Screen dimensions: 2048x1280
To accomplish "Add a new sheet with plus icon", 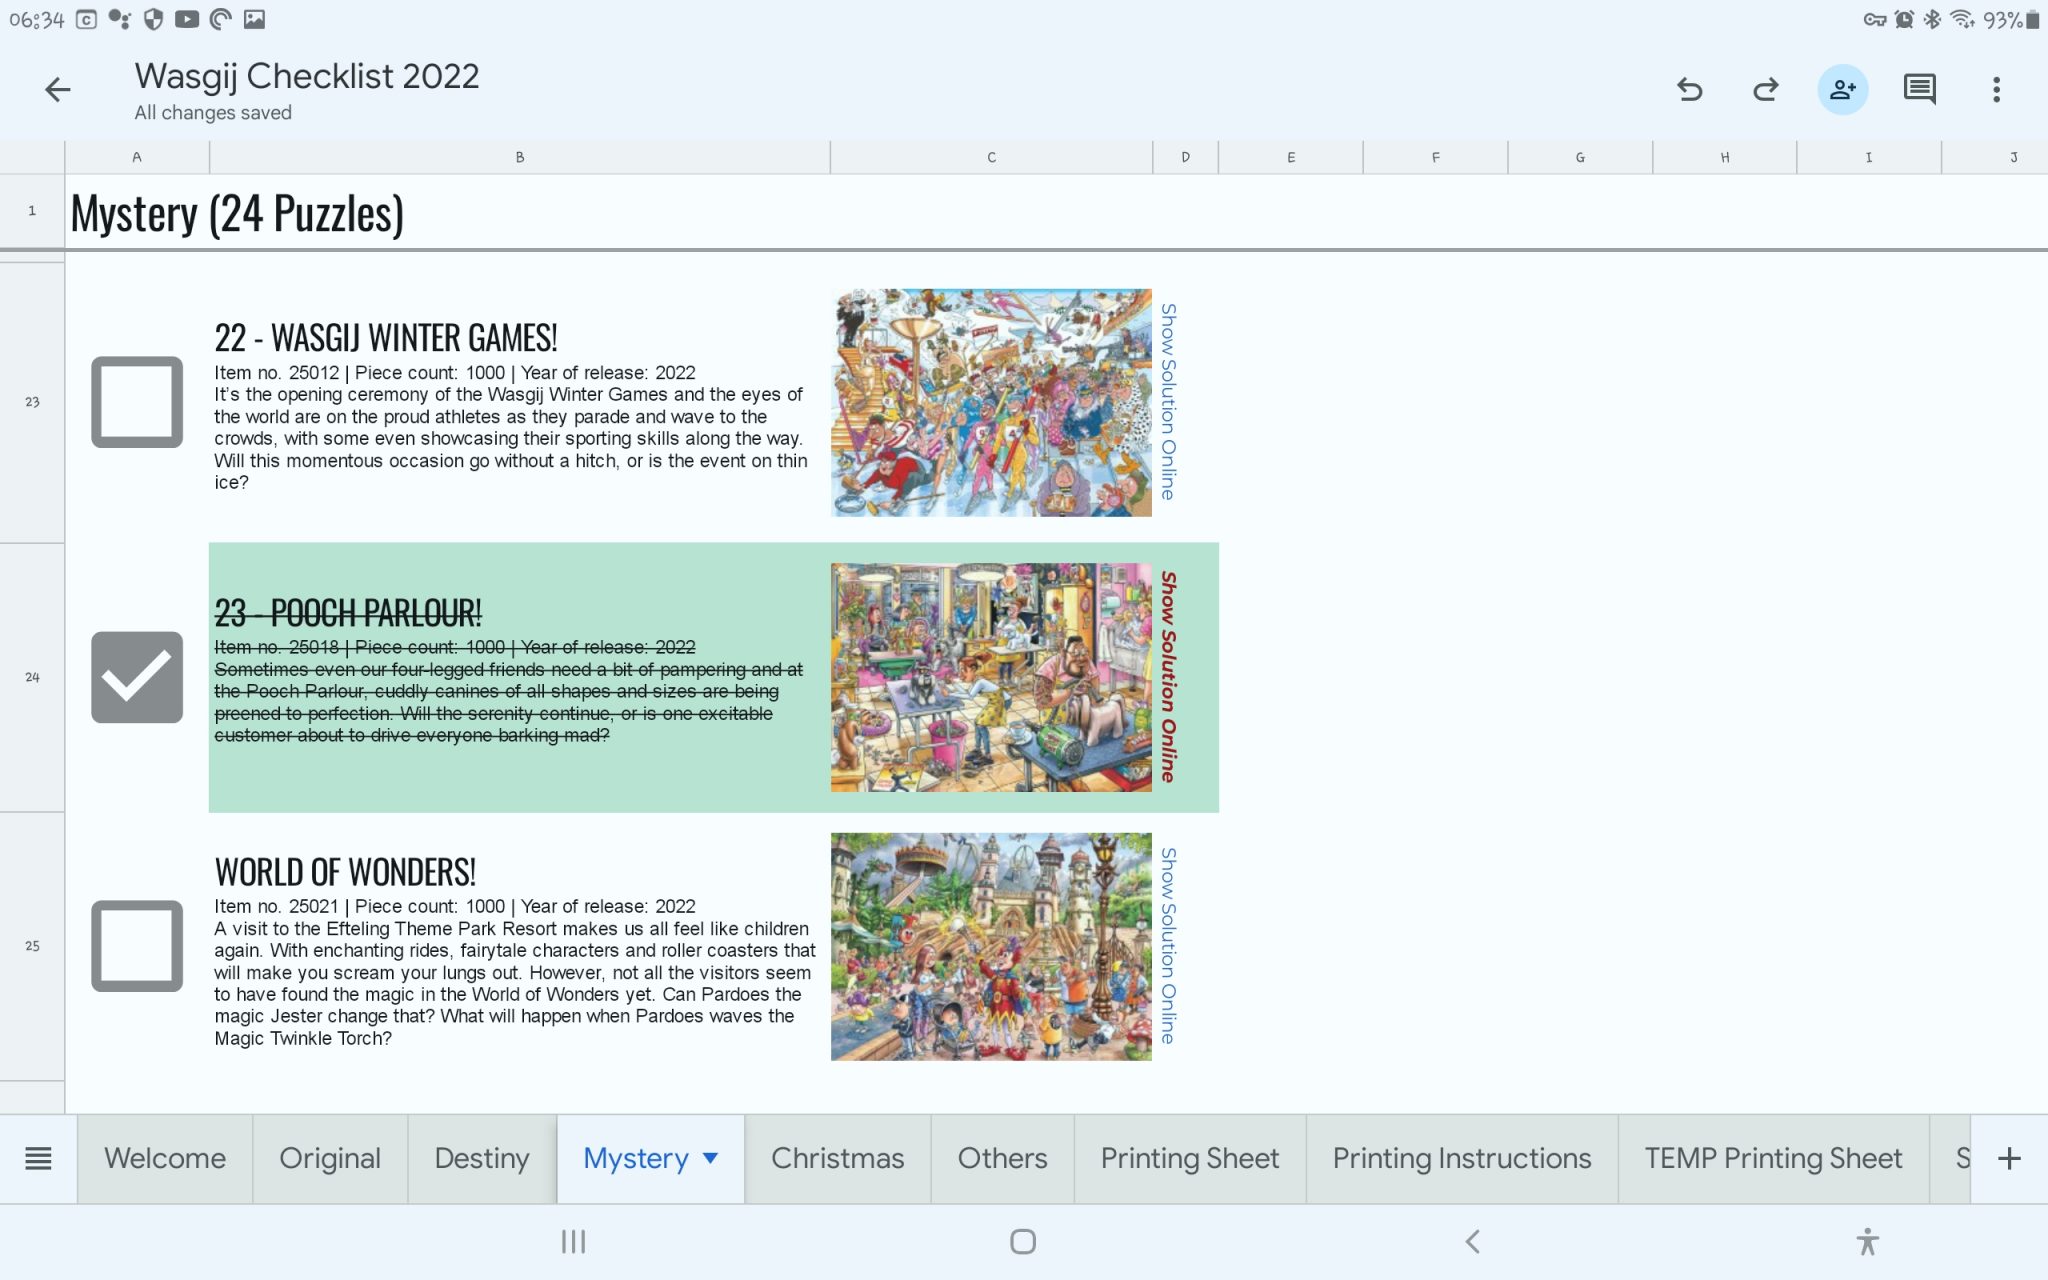I will [2009, 1159].
